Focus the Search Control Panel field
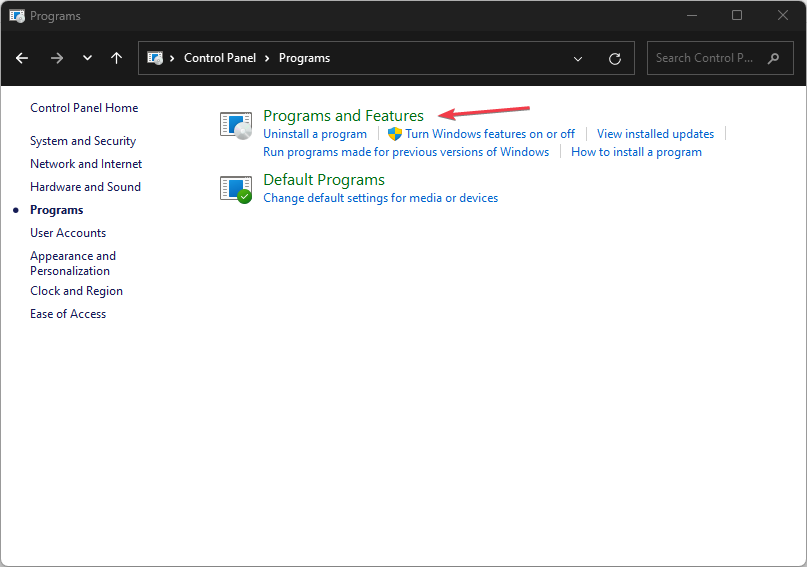 point(720,58)
